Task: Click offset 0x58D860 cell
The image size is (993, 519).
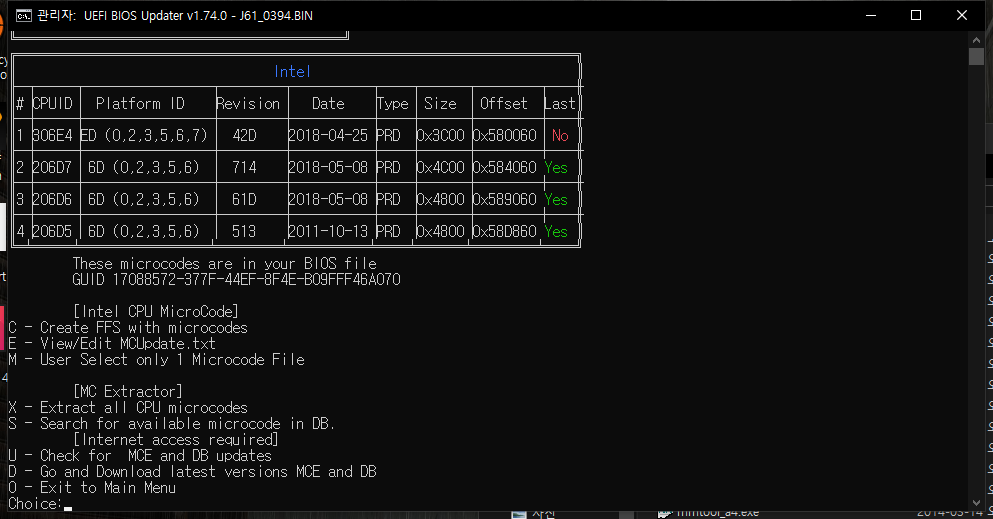Action: tap(505, 231)
